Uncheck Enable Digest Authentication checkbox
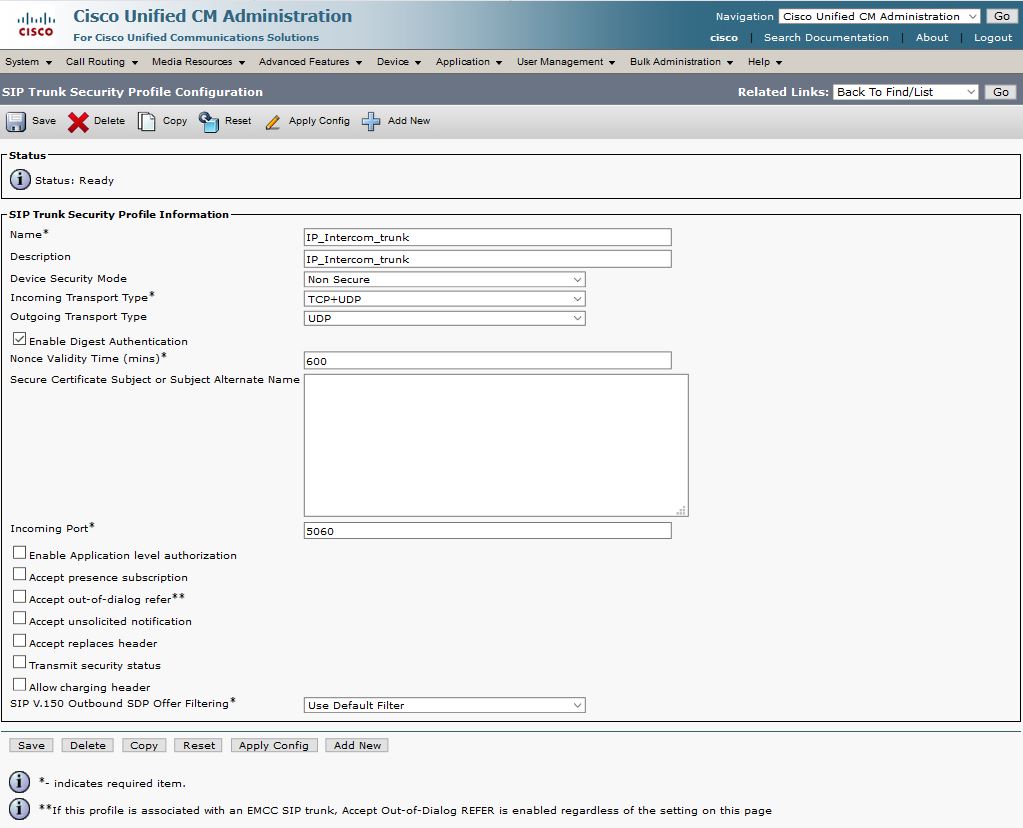 [x=20, y=340]
